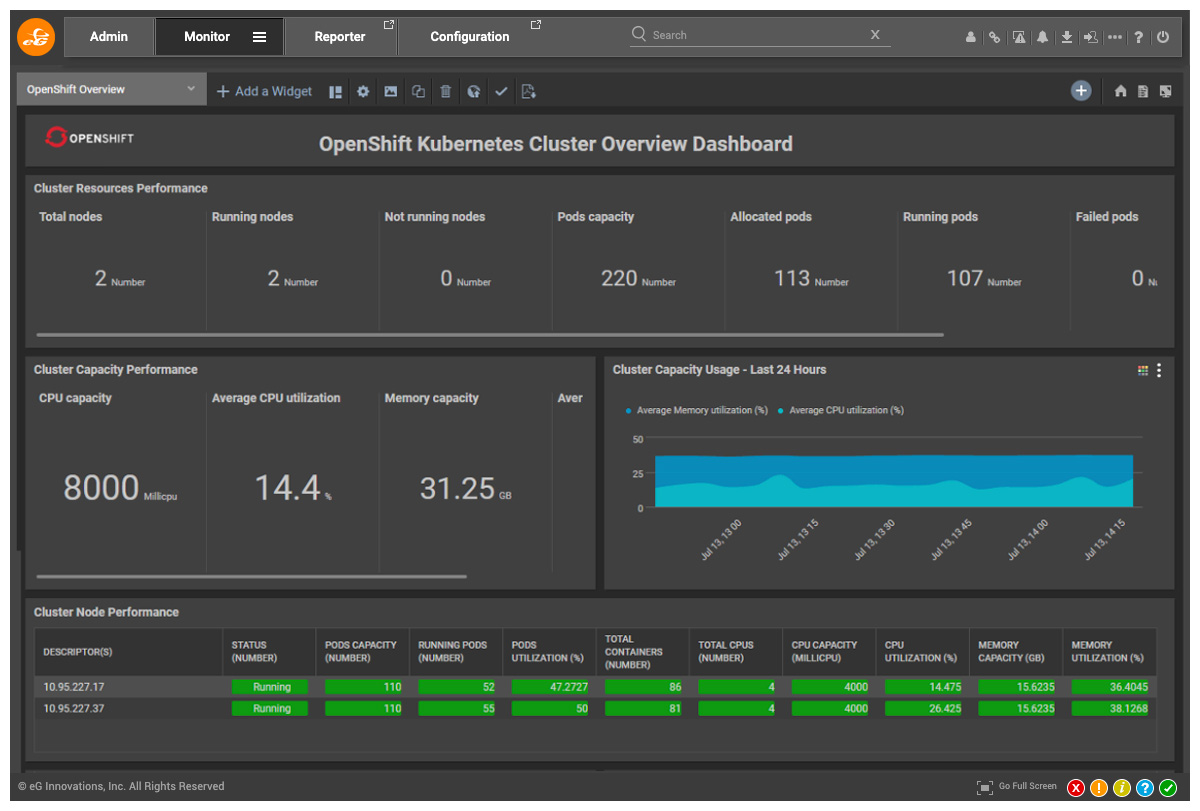Click the CPU capacity value 8000
Image resolution: width=1200 pixels, height=811 pixels.
coord(101,488)
